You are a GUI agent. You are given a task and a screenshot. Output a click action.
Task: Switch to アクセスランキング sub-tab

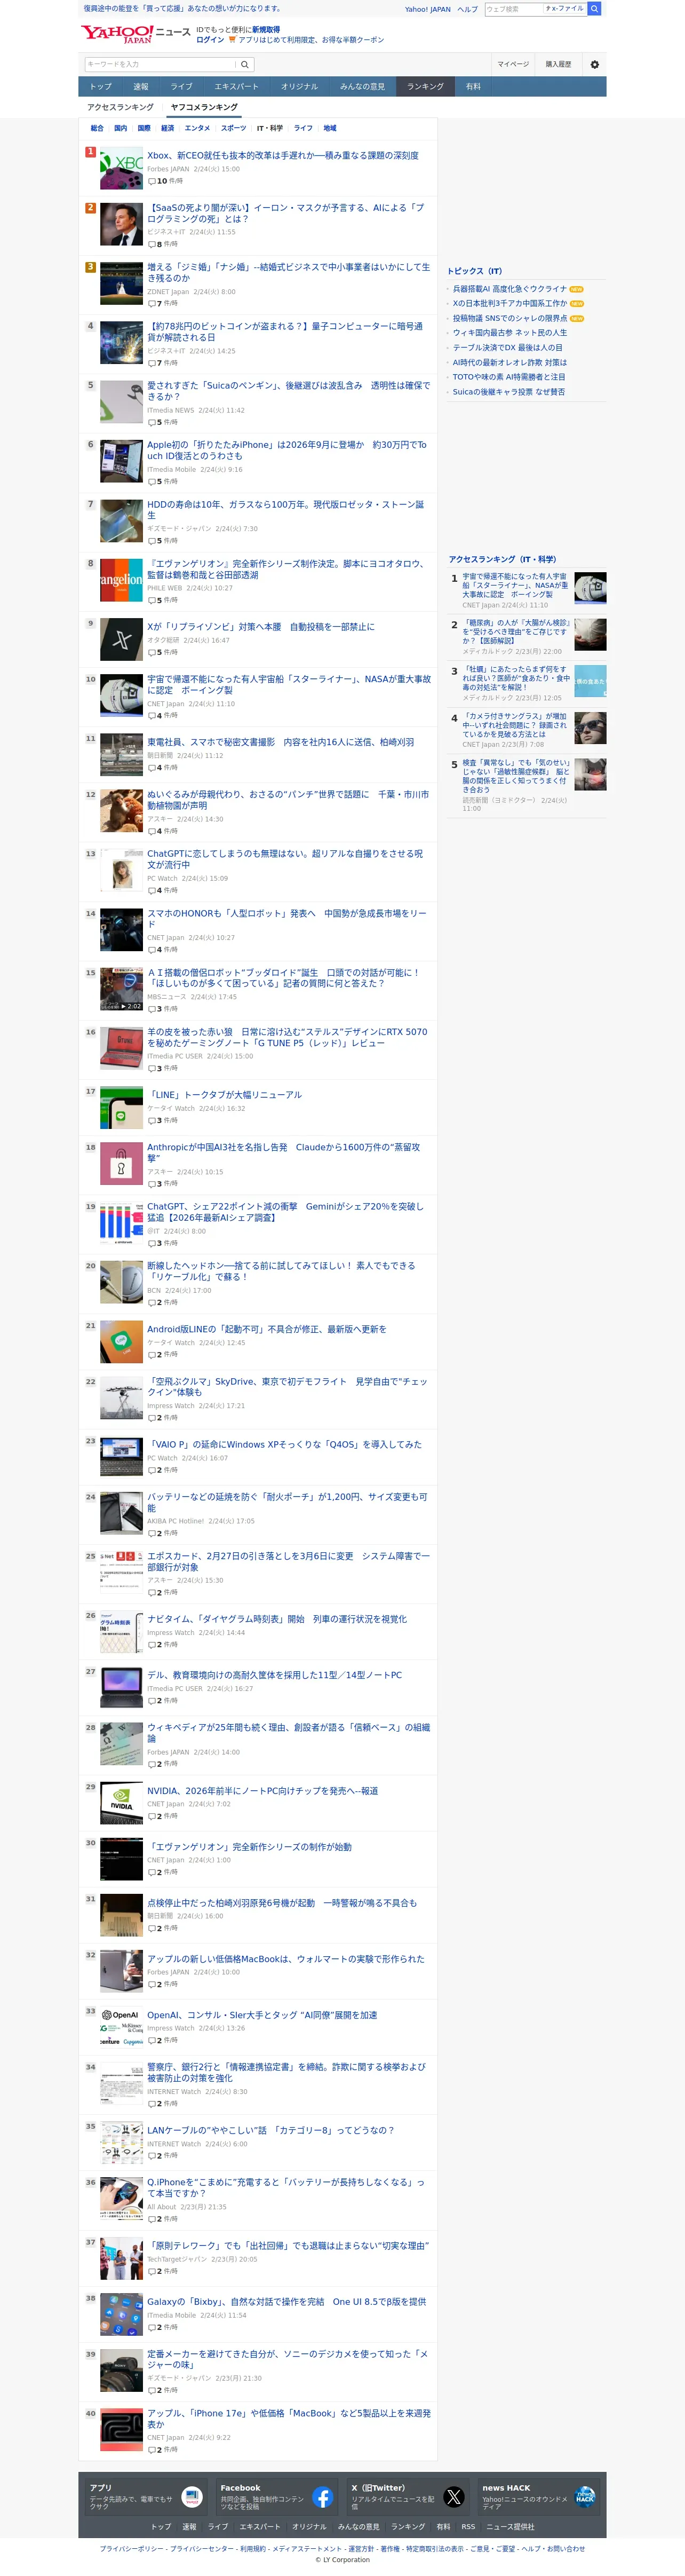click(x=121, y=107)
